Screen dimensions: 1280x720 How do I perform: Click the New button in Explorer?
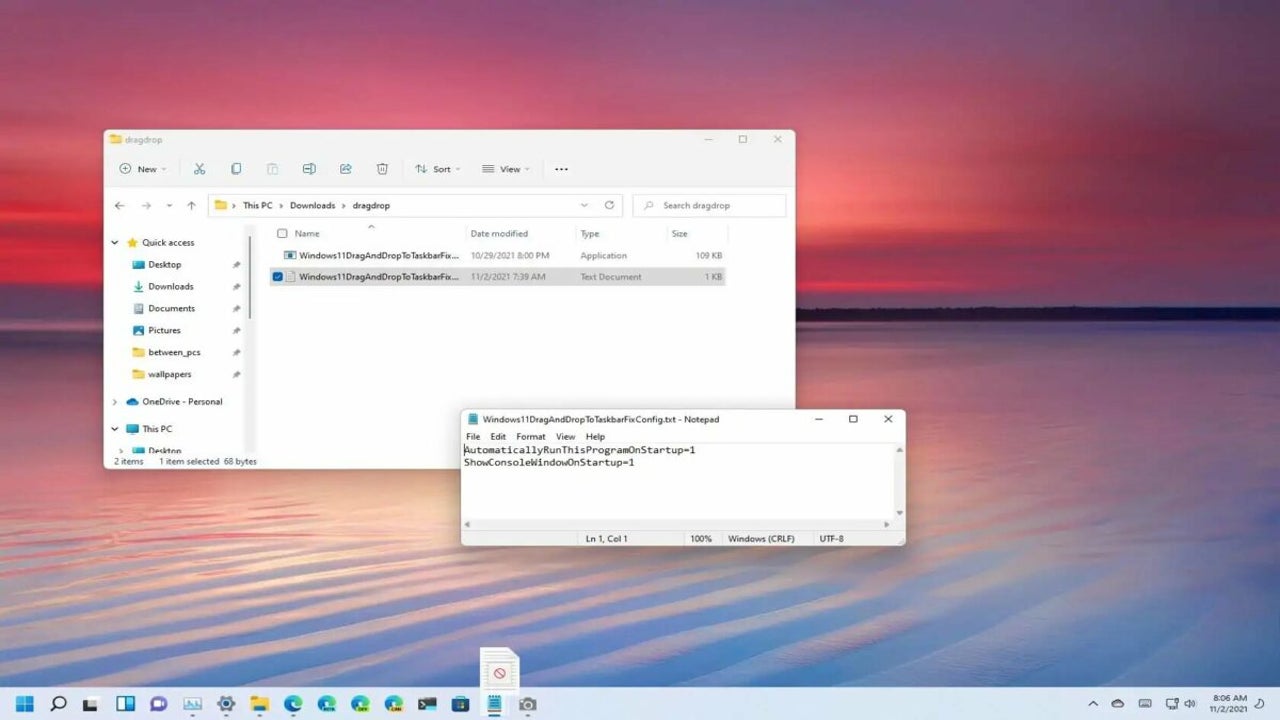point(142,169)
